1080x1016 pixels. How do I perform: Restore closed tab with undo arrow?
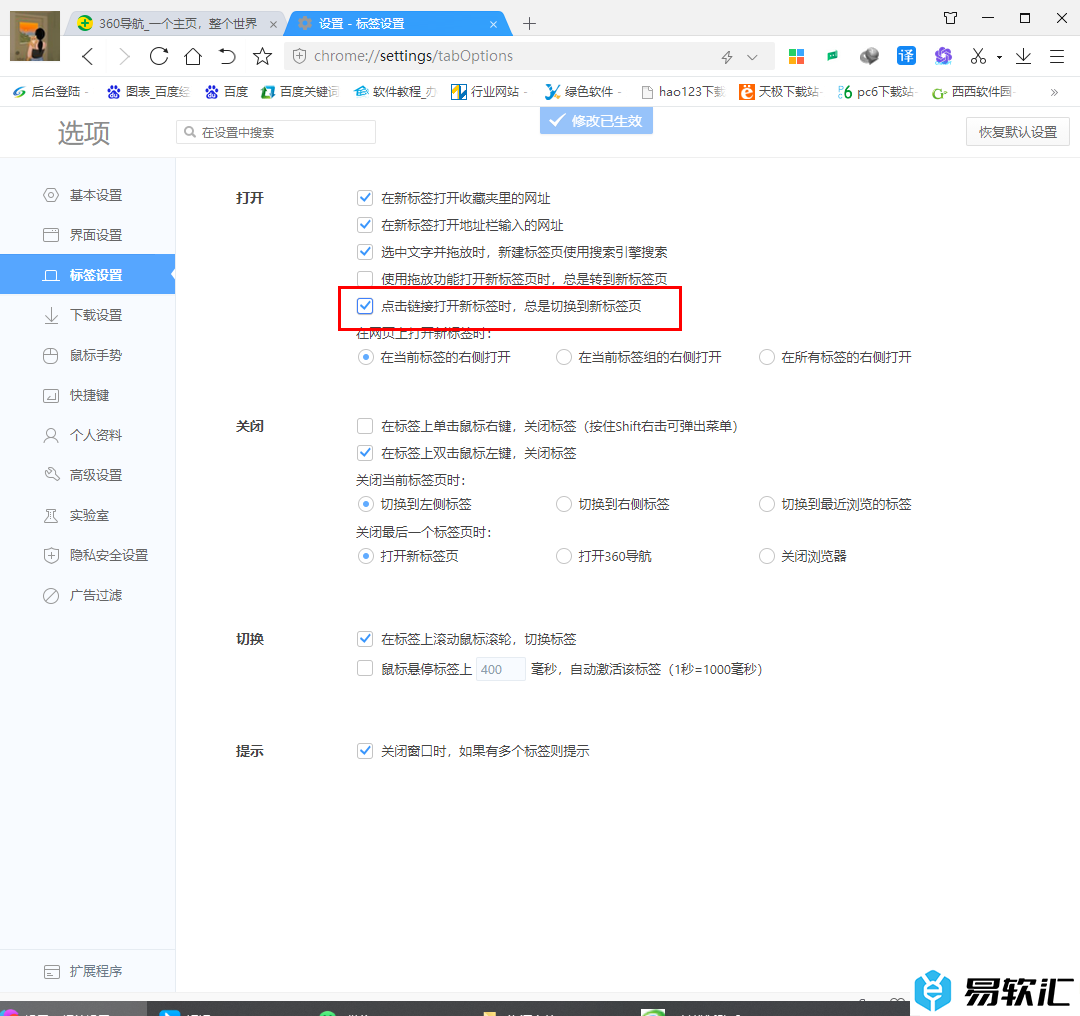point(227,56)
